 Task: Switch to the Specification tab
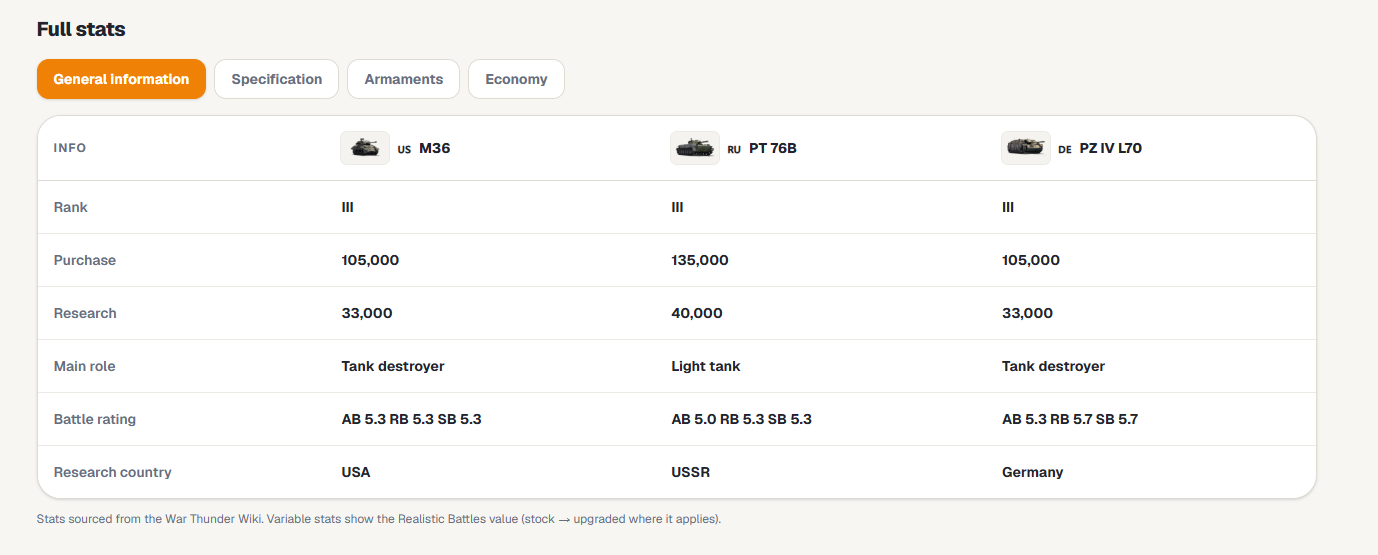[x=277, y=79]
